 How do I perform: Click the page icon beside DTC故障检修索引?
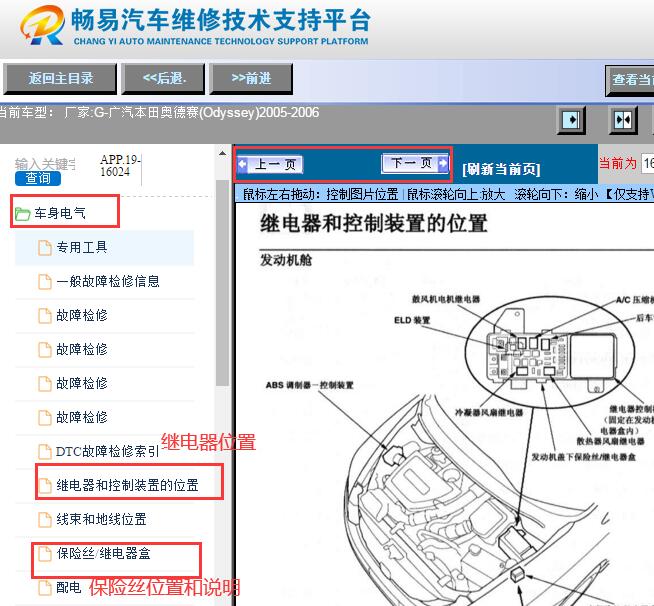coord(45,452)
